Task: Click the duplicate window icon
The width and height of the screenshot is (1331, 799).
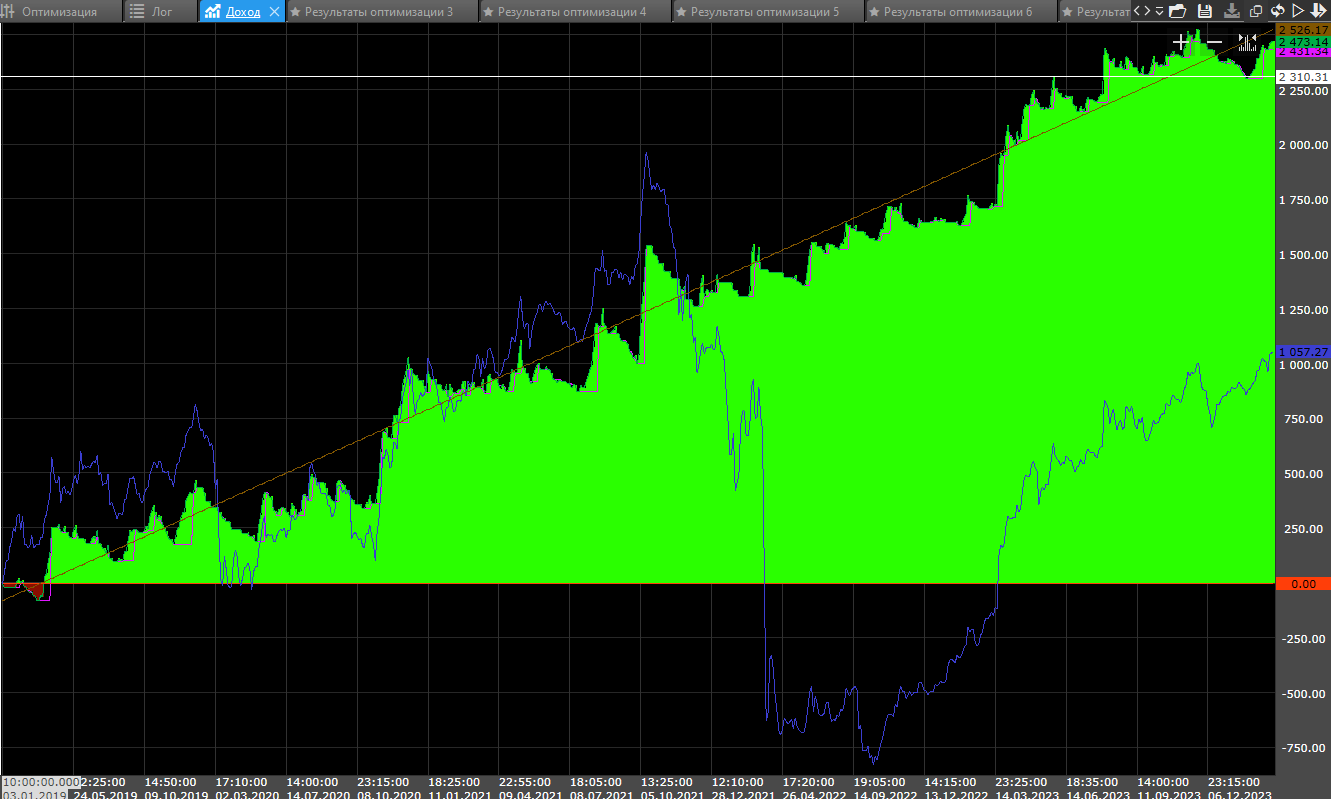Action: (1256, 12)
